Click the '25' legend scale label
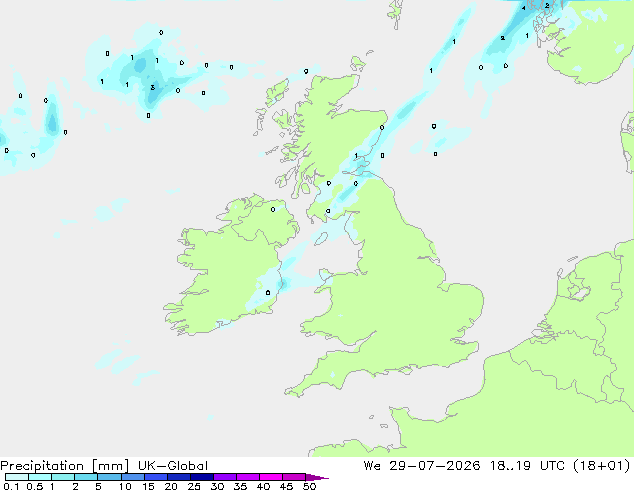Image resolution: width=634 pixels, height=490 pixels. [194, 486]
